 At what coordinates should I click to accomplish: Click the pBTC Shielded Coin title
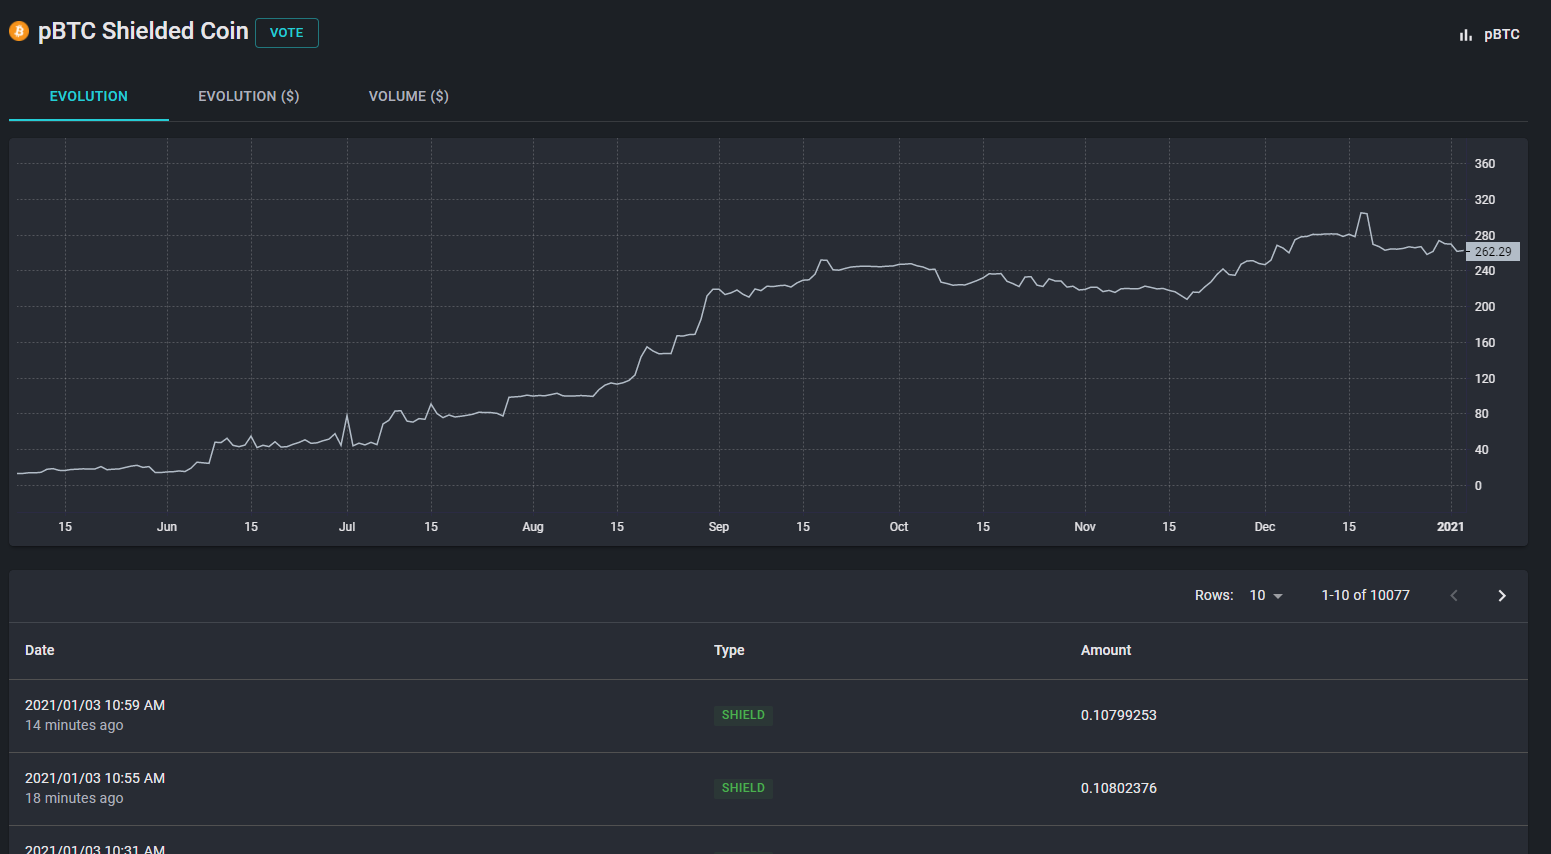(143, 32)
